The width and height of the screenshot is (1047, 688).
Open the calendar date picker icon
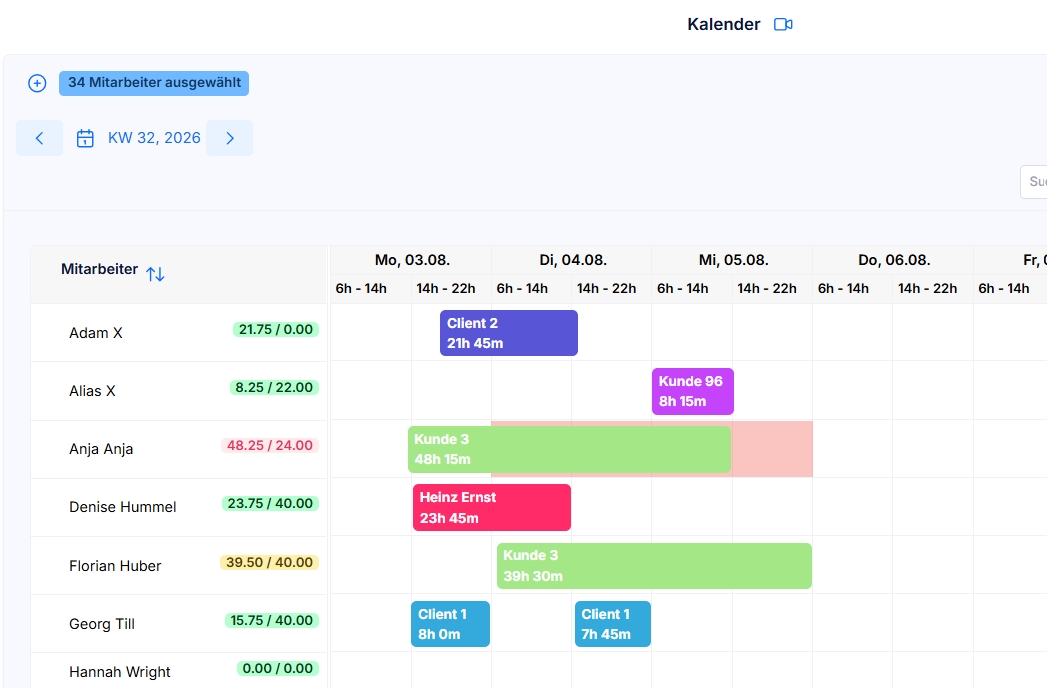click(x=85, y=138)
